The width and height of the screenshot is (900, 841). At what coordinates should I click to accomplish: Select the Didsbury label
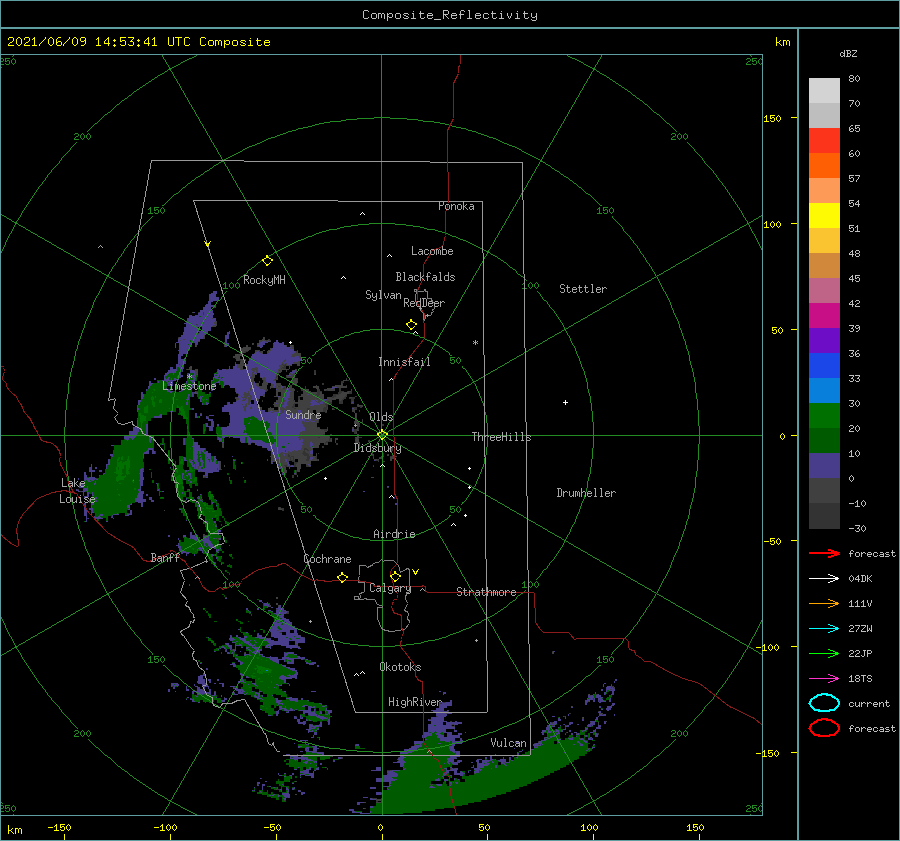click(378, 448)
